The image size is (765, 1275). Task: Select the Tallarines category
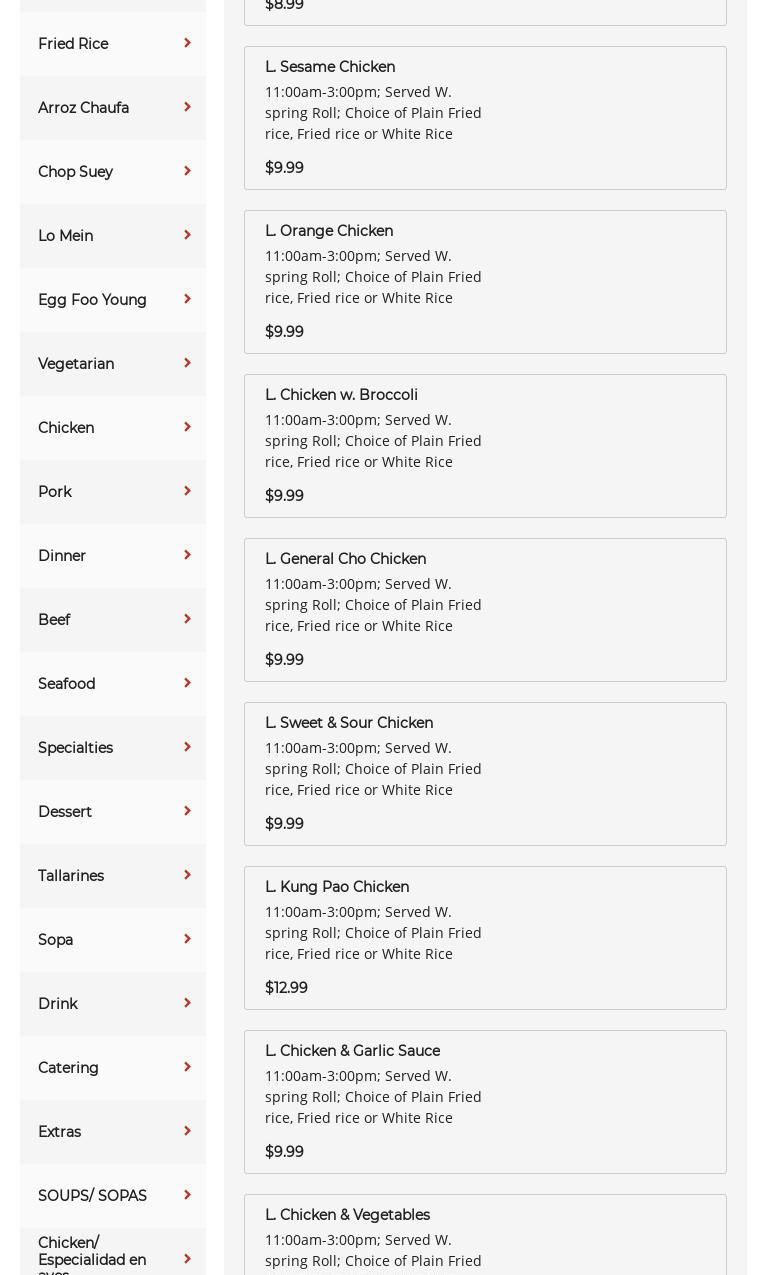[x=71, y=876]
